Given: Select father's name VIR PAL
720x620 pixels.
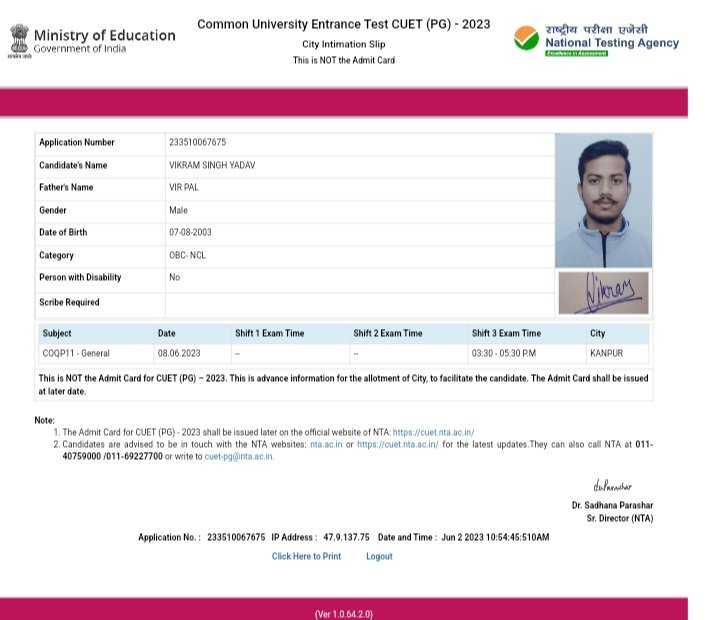Looking at the screenshot, I should pos(184,187).
